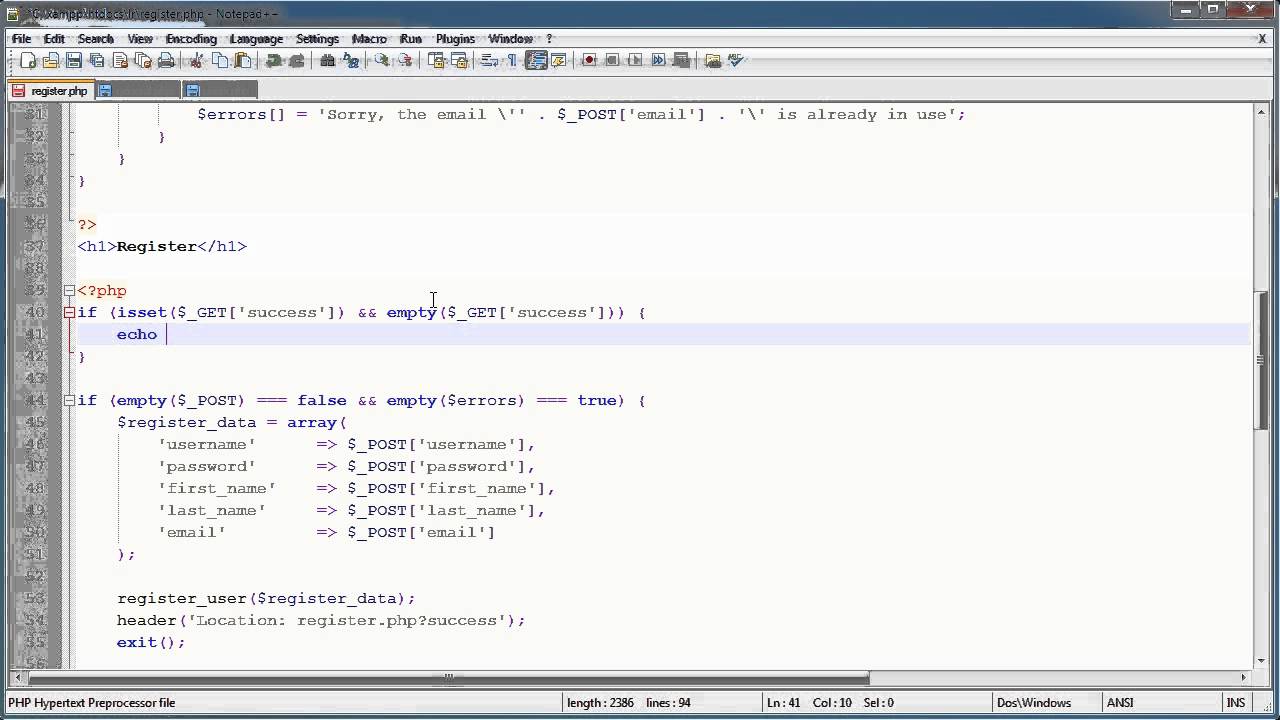Toggle INS insert mode in status bar
This screenshot has height=720, width=1280.
1235,703
